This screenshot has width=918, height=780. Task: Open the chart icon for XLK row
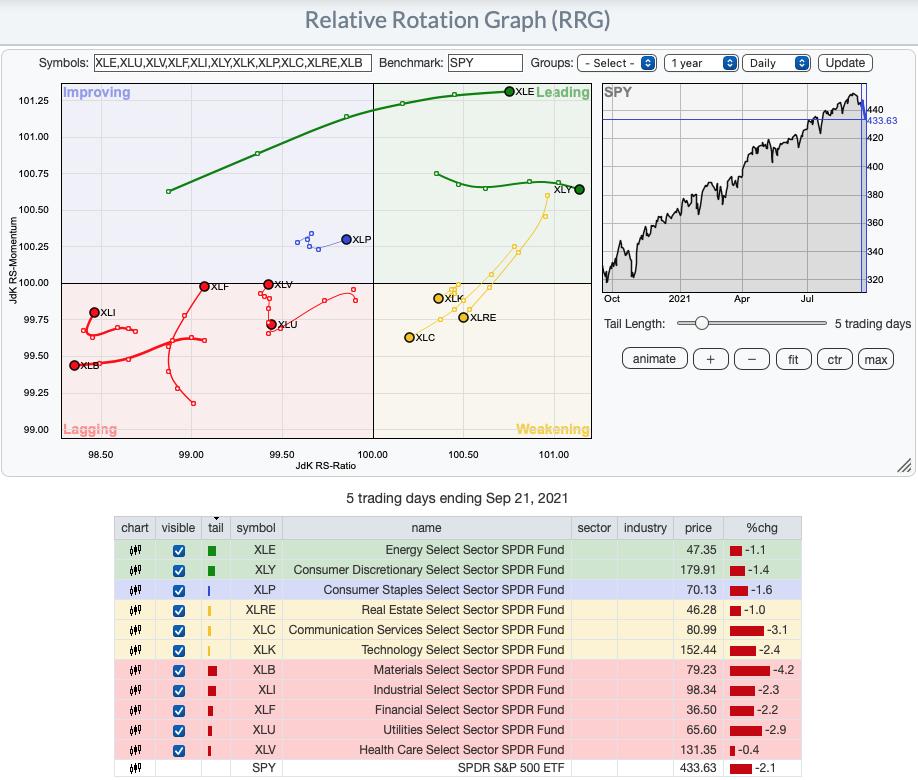(135, 650)
